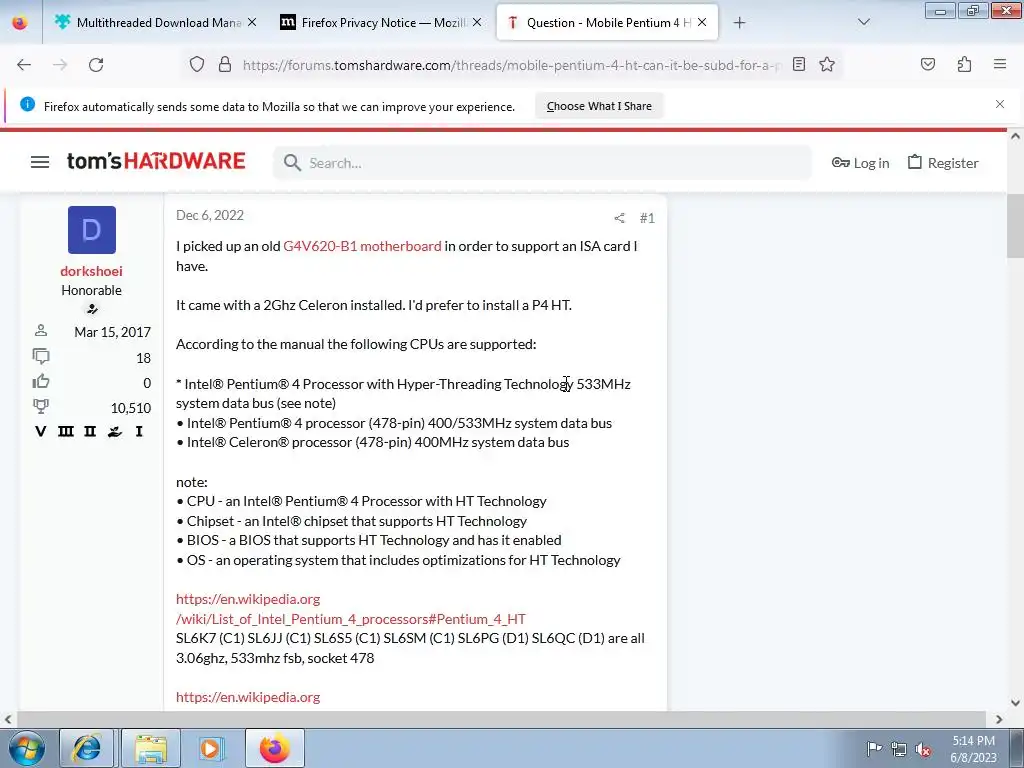Click the III badge under user stats
The image size is (1024, 768).
(65, 432)
